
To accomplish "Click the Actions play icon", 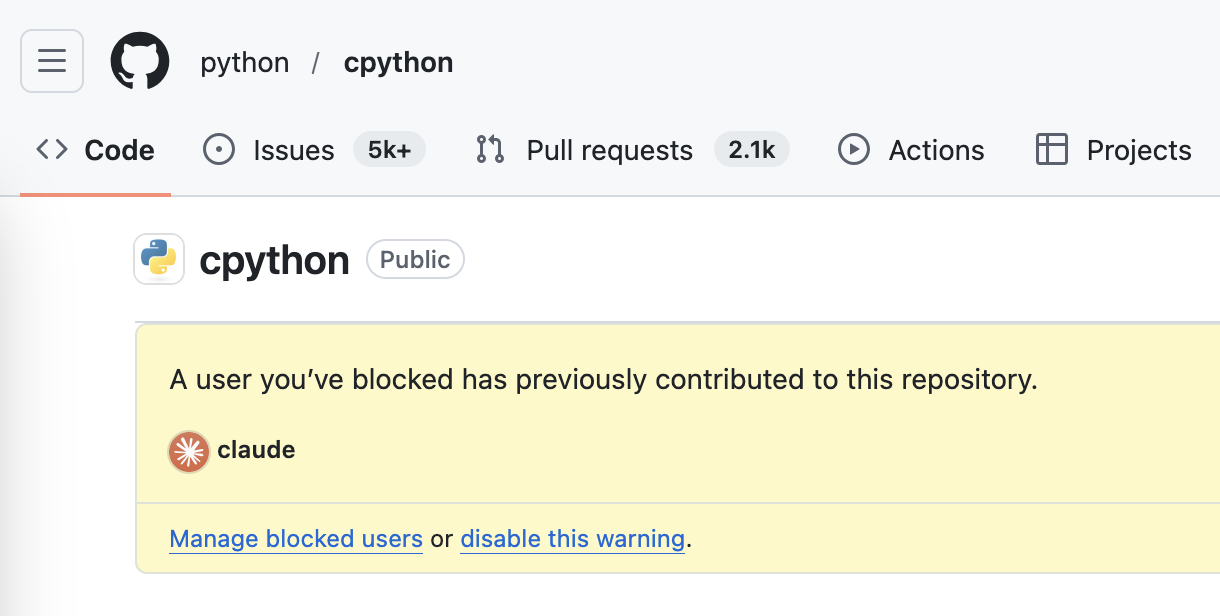I will click(854, 149).
